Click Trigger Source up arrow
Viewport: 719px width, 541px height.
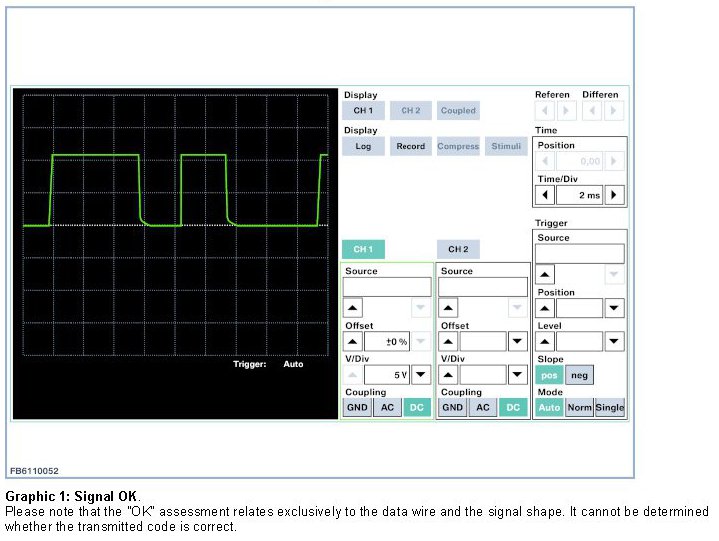tap(546, 274)
